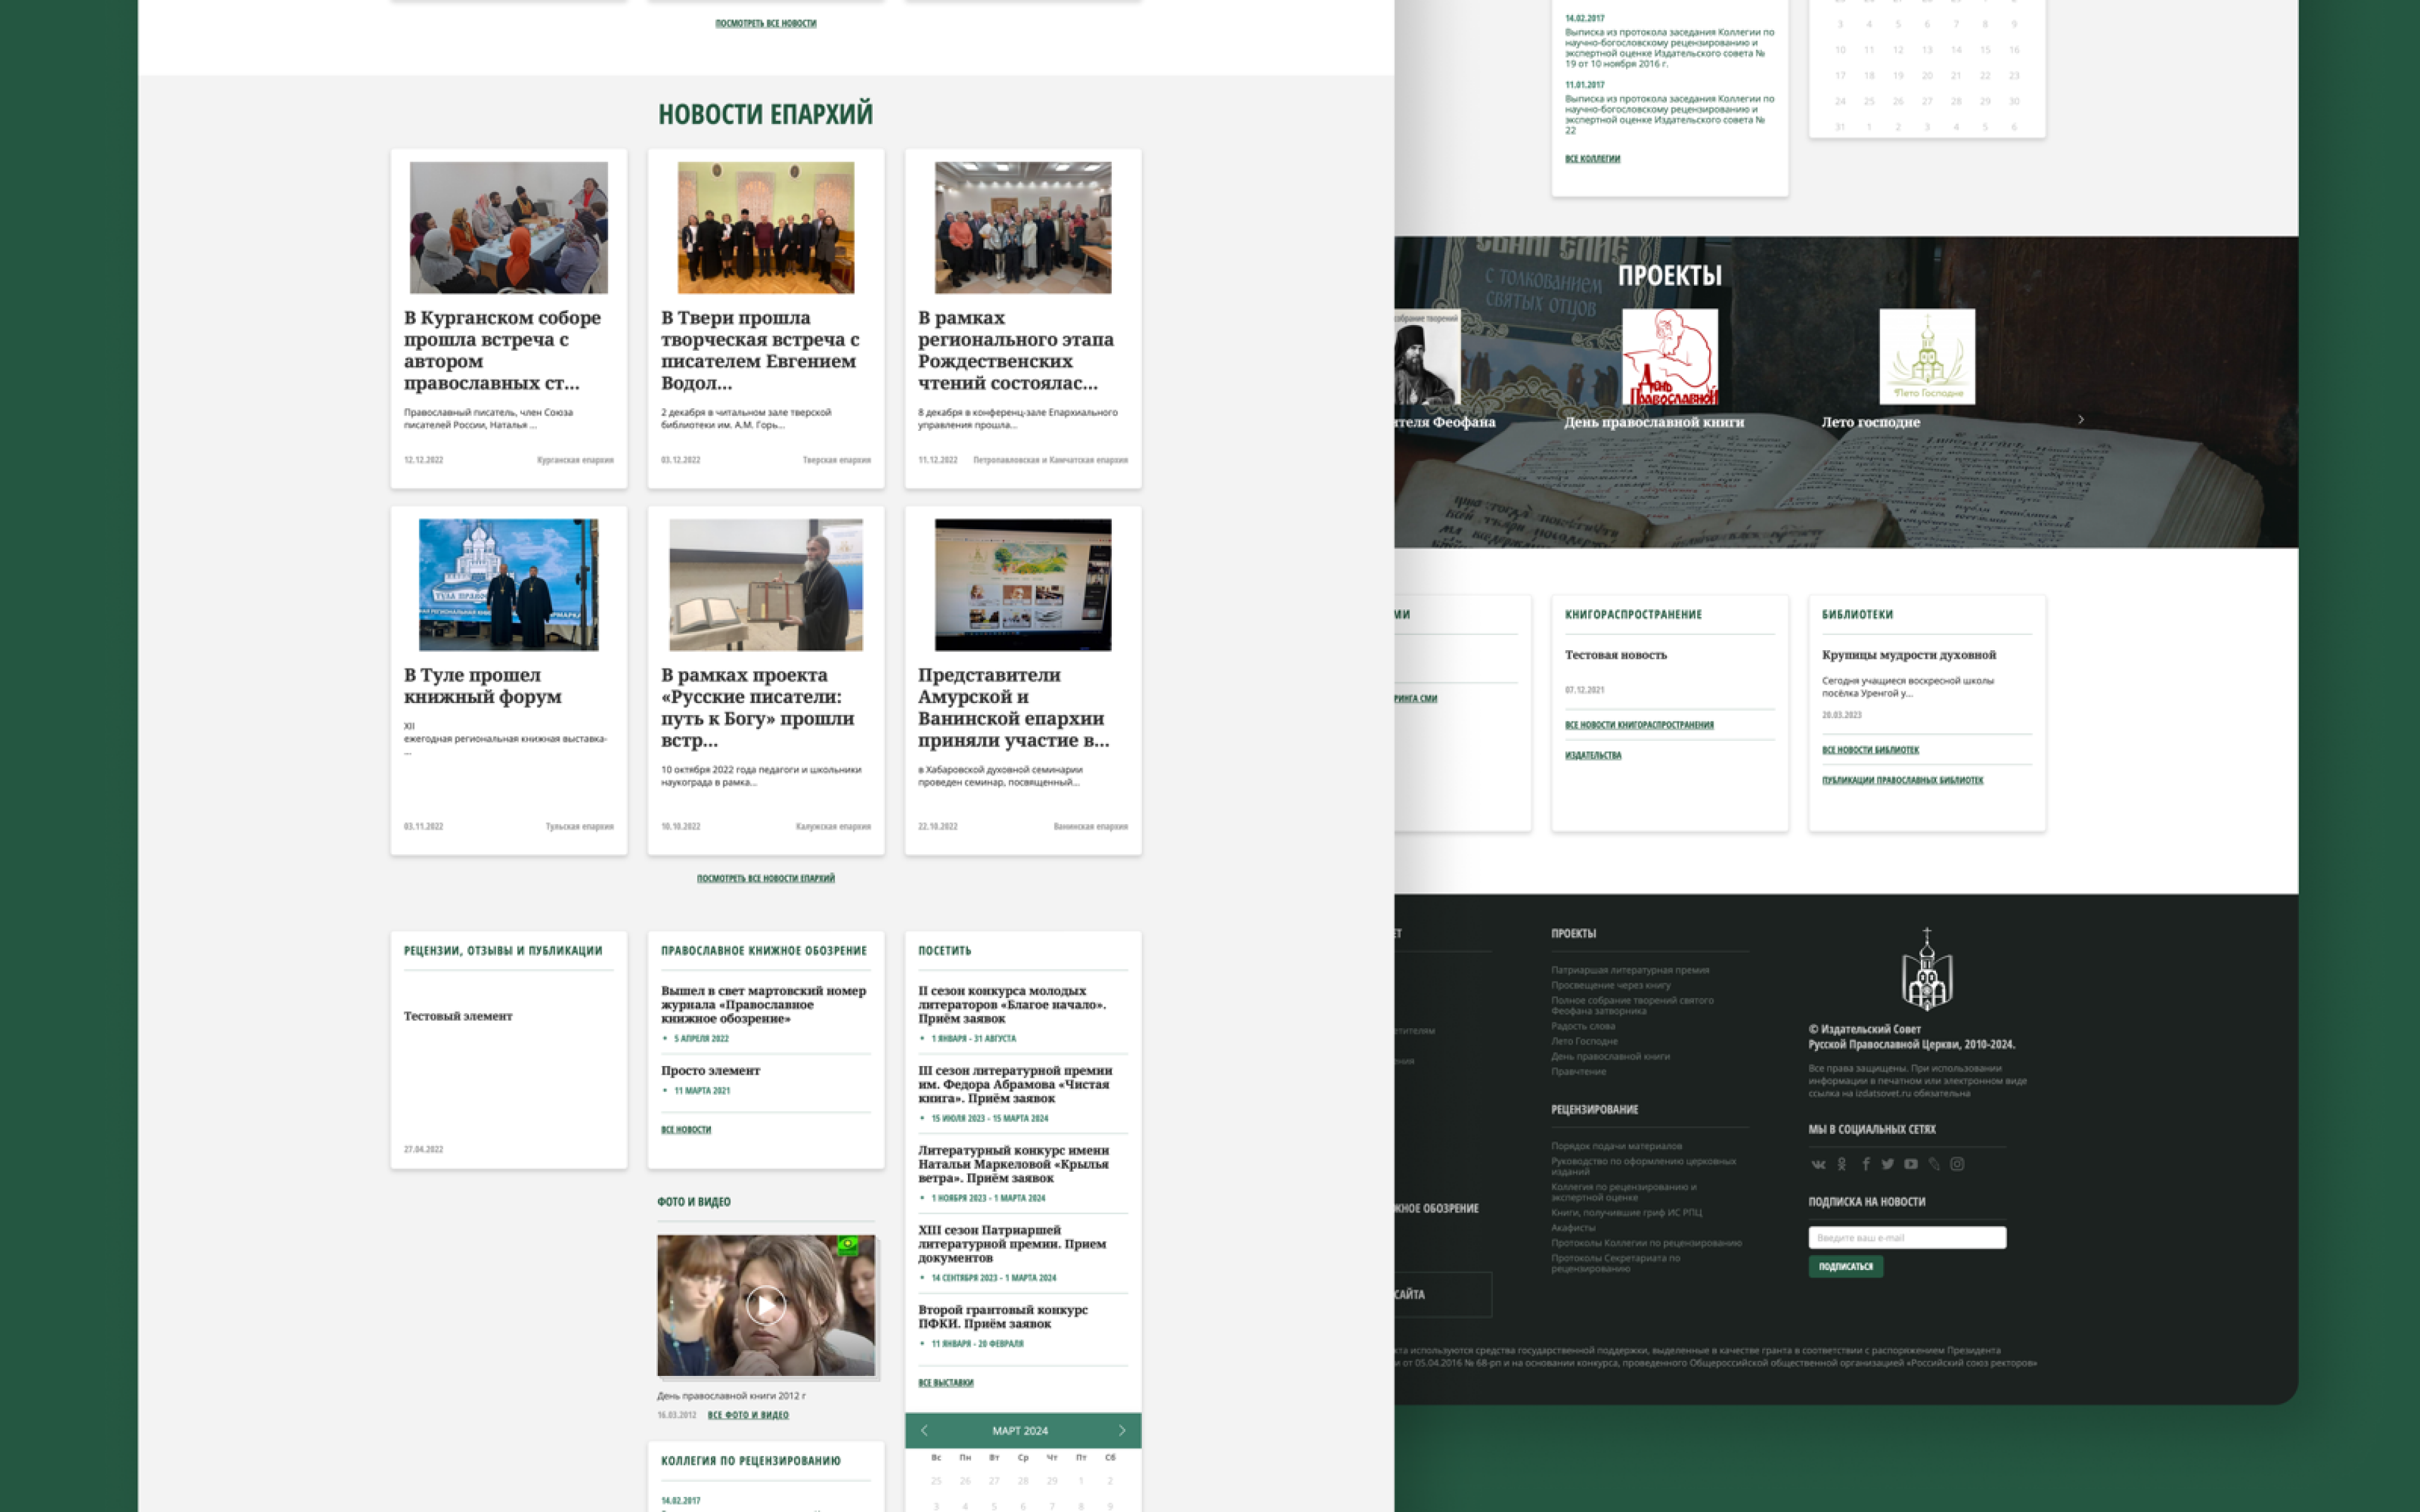Open the Посмотреть все новости епархий link
The width and height of the screenshot is (2420, 1512).
point(765,878)
